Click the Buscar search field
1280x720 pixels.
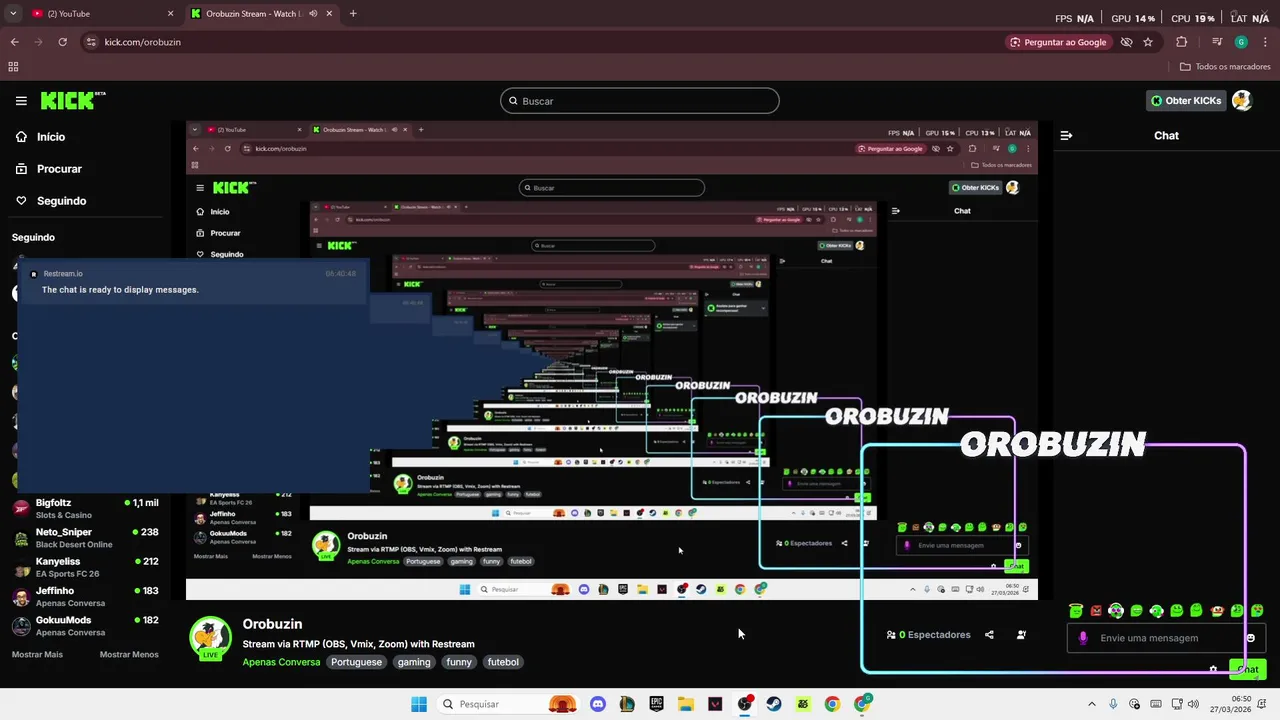click(x=640, y=101)
